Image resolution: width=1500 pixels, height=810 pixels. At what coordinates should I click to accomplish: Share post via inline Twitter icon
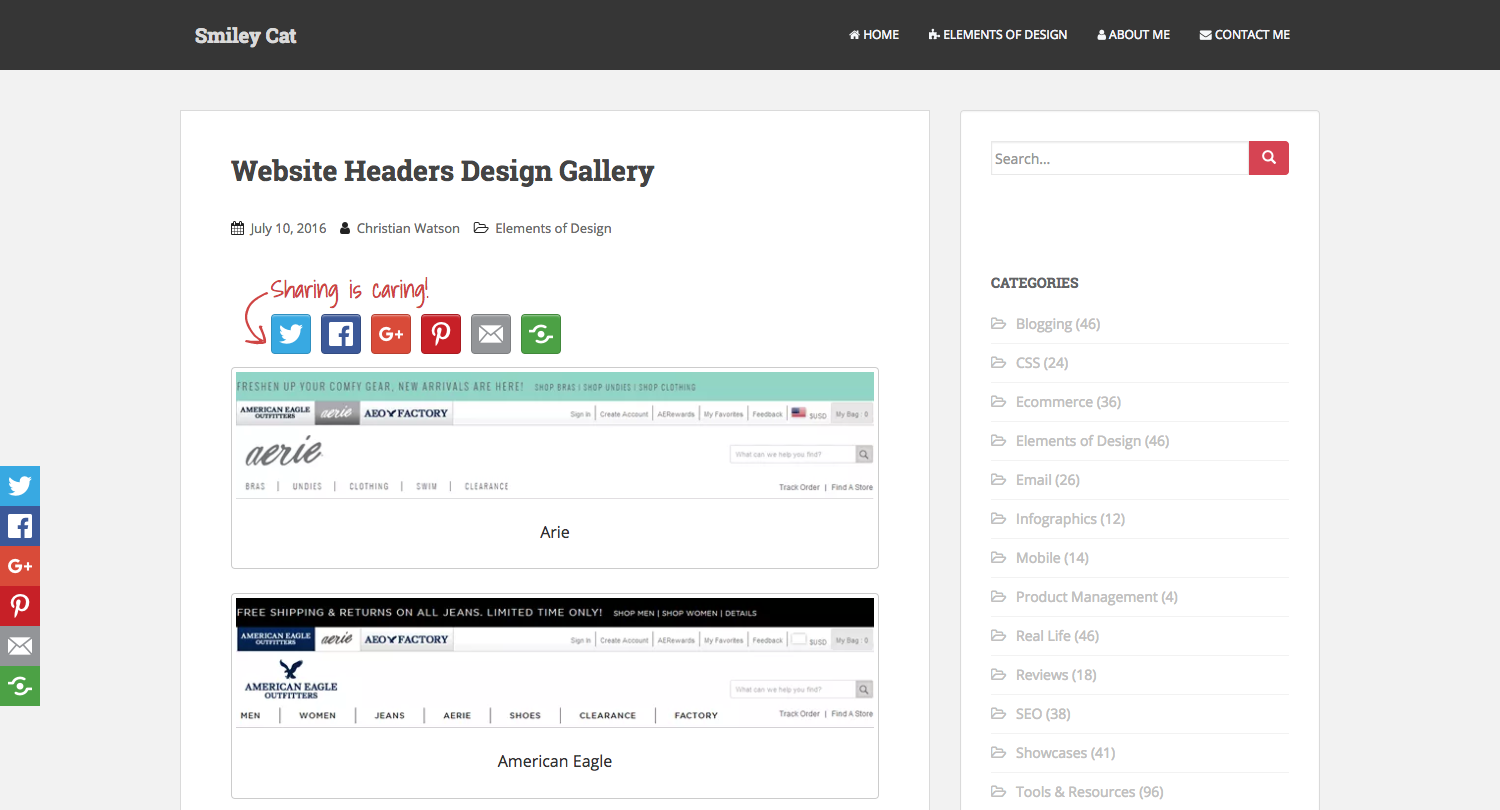point(291,334)
